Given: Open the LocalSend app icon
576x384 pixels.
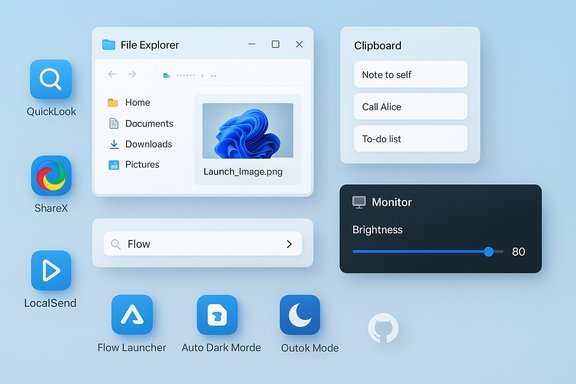Looking at the screenshot, I should [51, 270].
